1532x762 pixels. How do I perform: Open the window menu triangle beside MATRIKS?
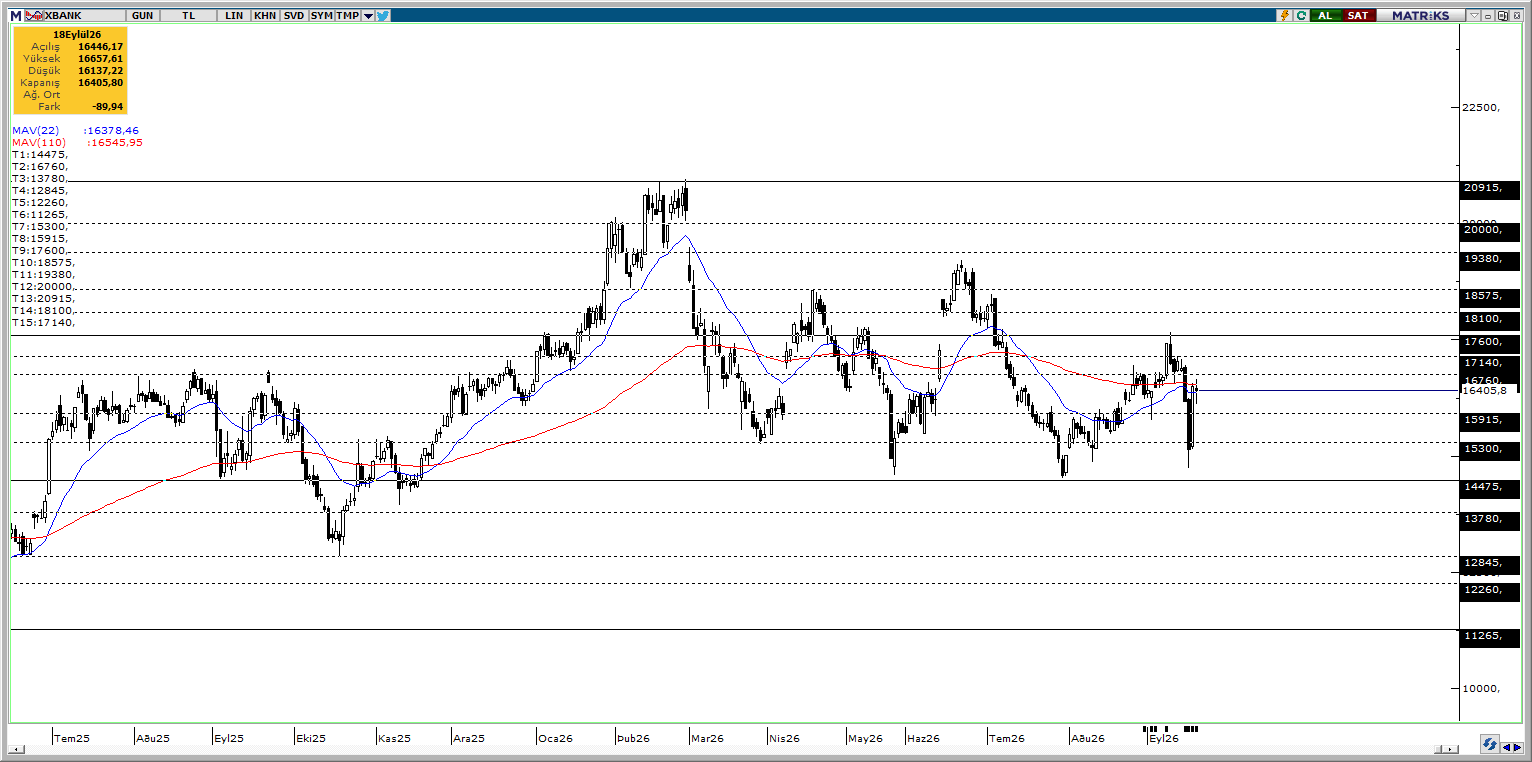click(x=1474, y=16)
